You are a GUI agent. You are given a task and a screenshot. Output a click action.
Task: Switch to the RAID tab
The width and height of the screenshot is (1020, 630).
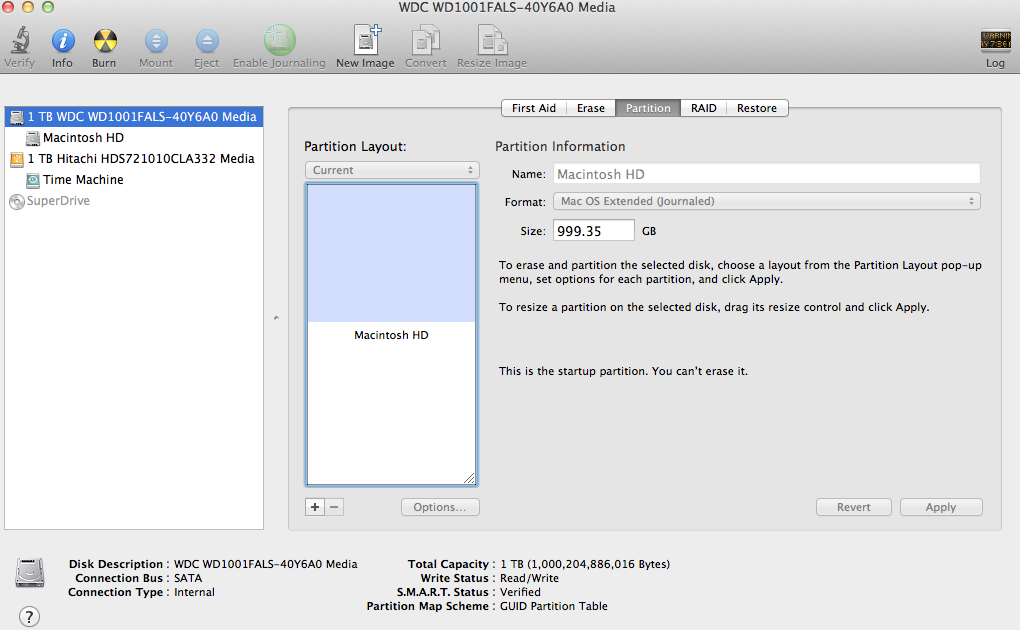[703, 108]
